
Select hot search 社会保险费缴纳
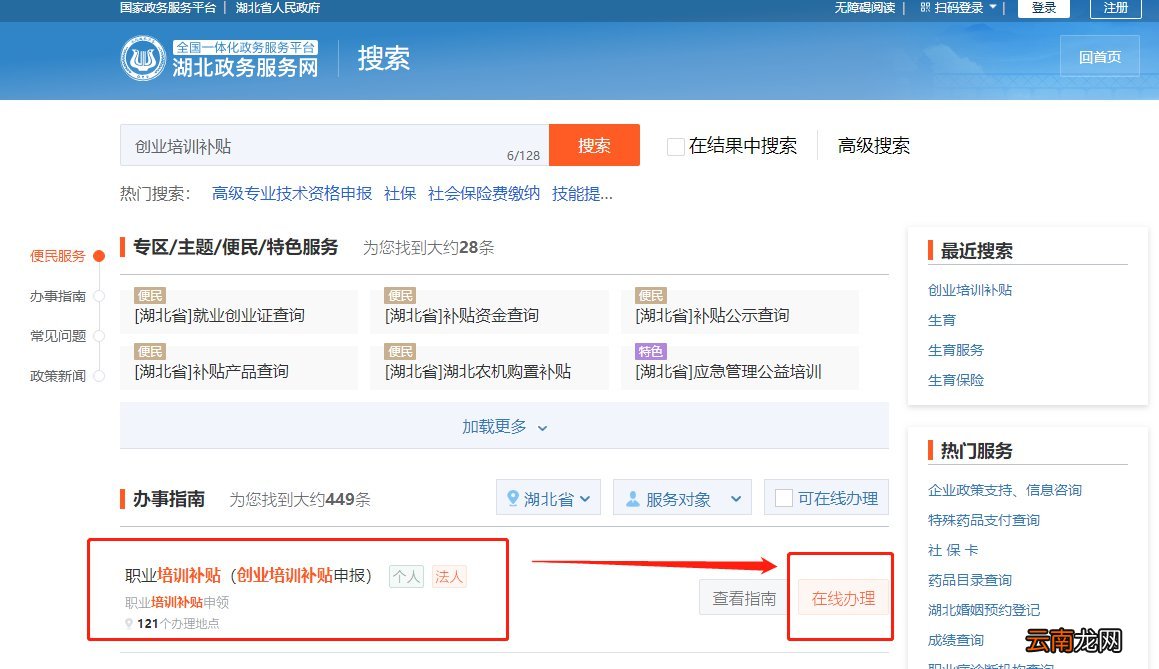click(x=483, y=194)
